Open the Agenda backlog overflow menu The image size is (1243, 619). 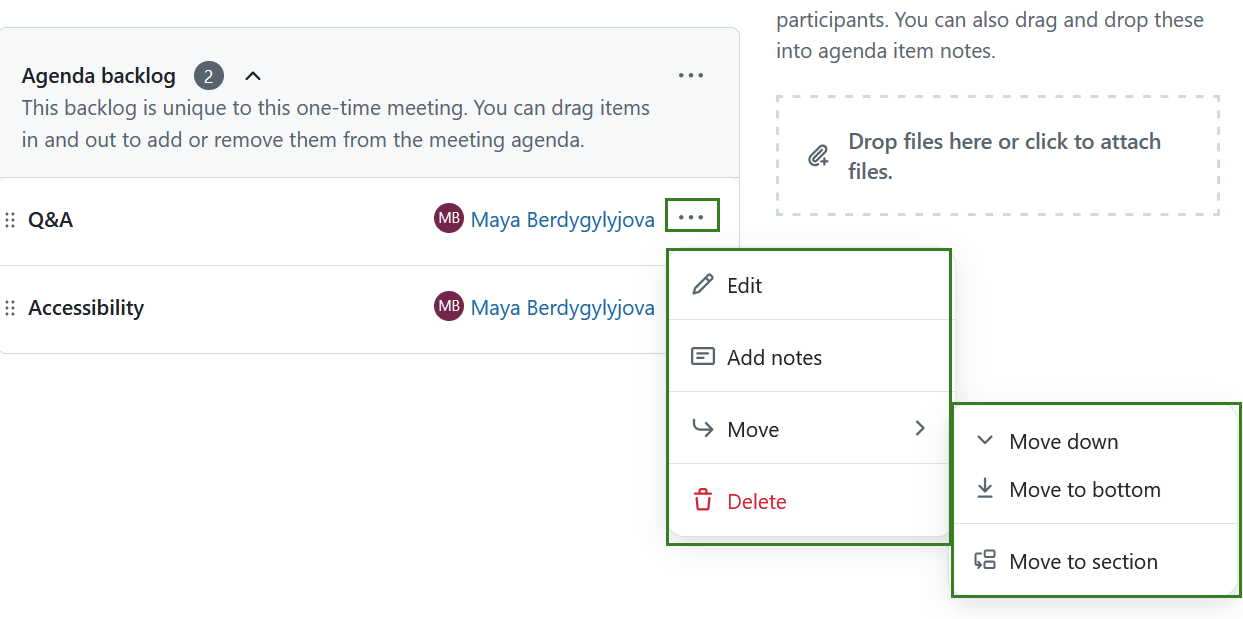point(690,75)
